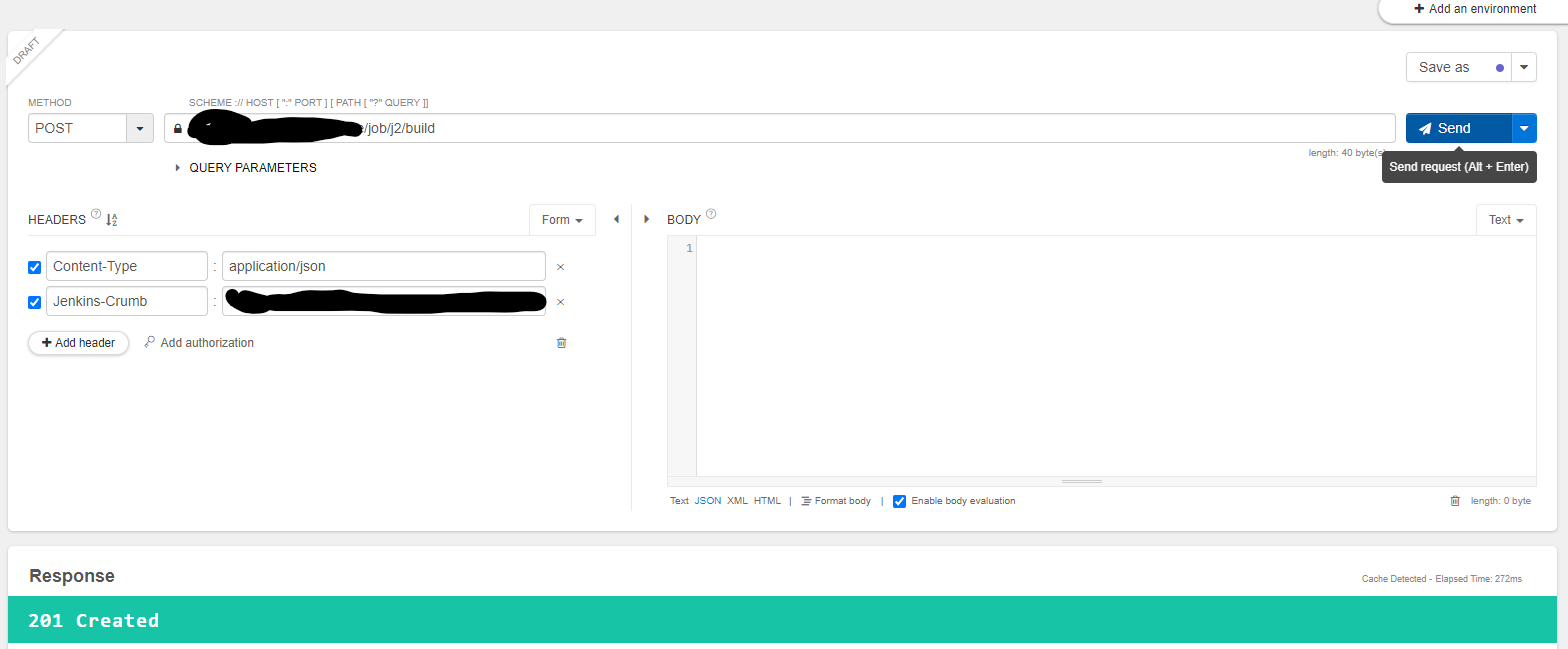Image resolution: width=1568 pixels, height=649 pixels.
Task: Click the Content-Type header name field
Action: click(x=127, y=266)
